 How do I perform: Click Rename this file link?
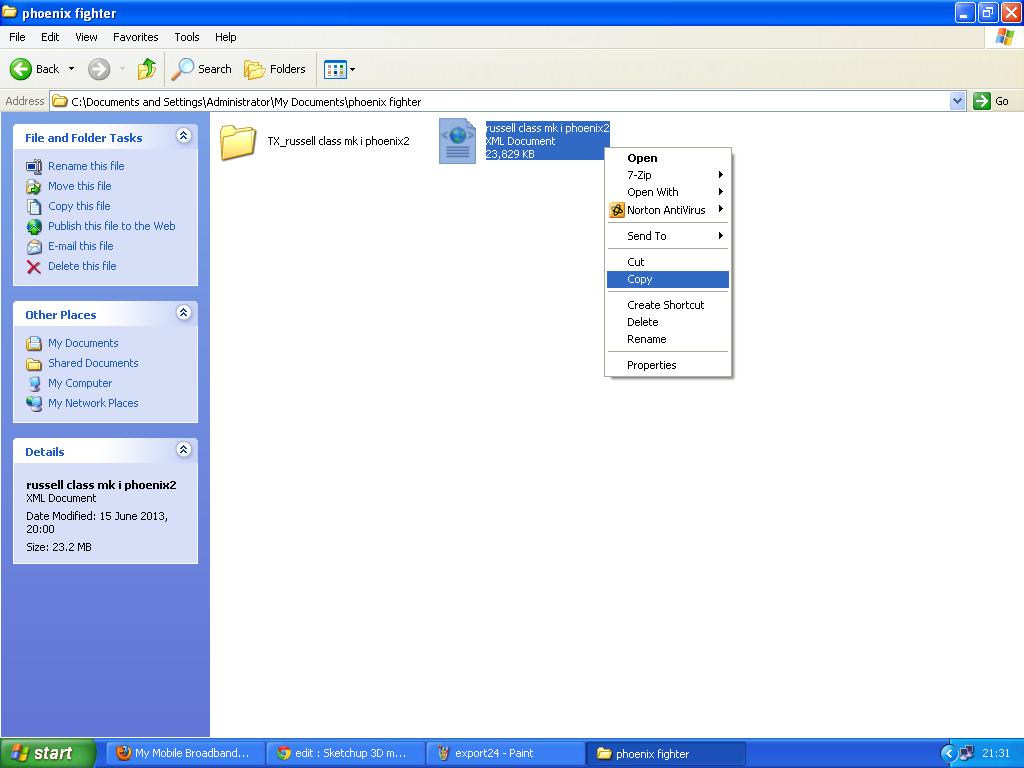[x=86, y=166]
